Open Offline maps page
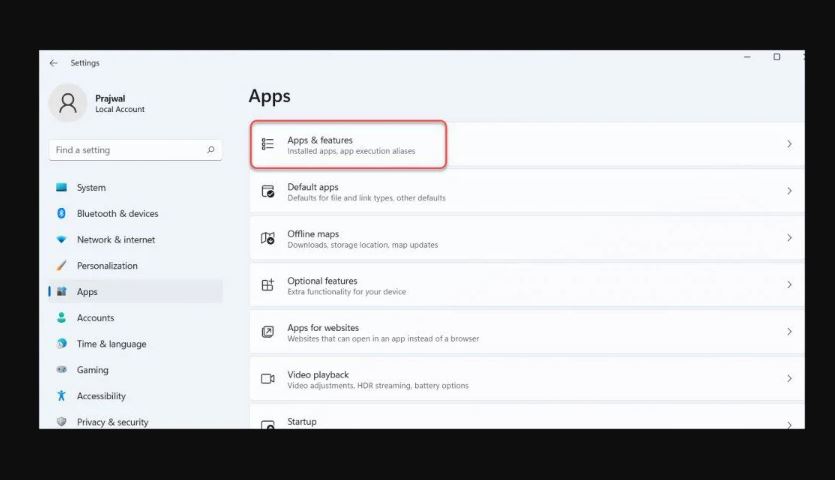The width and height of the screenshot is (835, 480). (527, 238)
